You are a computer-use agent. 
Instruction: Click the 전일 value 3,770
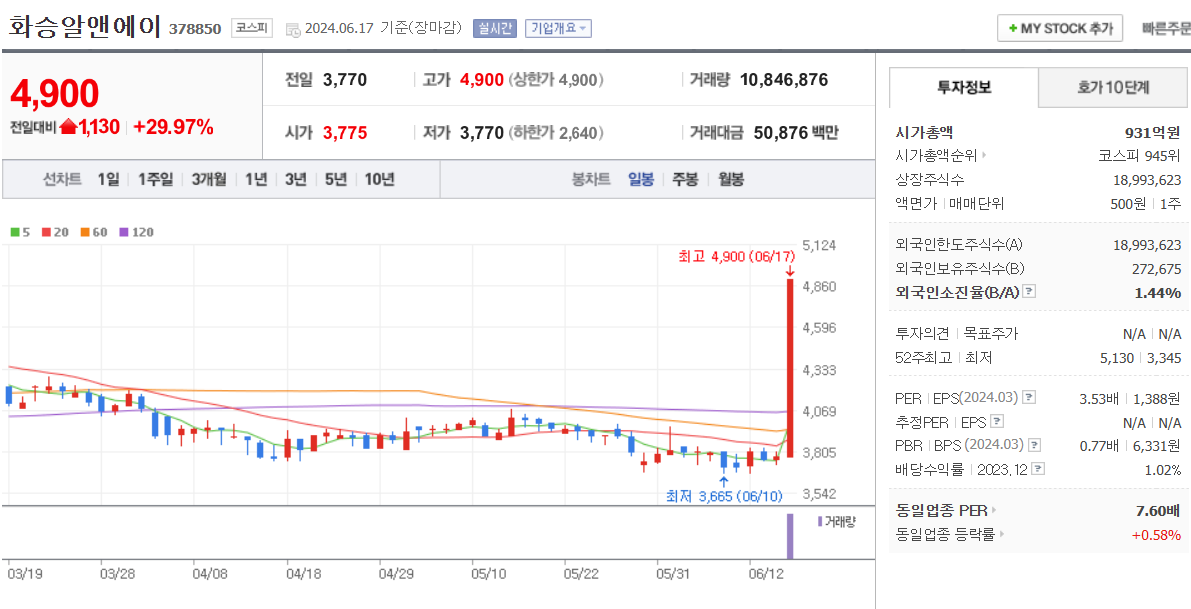click(345, 80)
